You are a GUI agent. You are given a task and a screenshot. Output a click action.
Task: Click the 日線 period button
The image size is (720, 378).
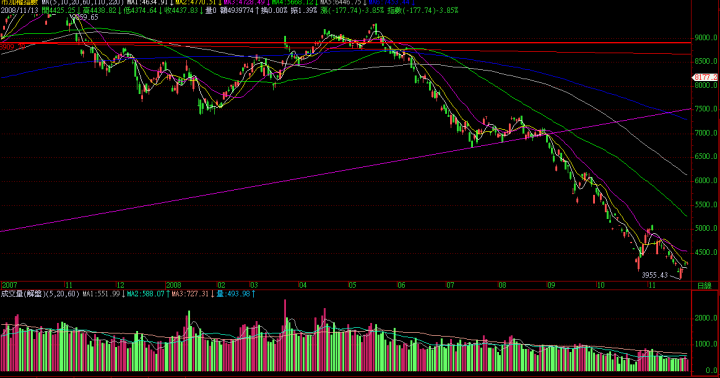point(704,286)
